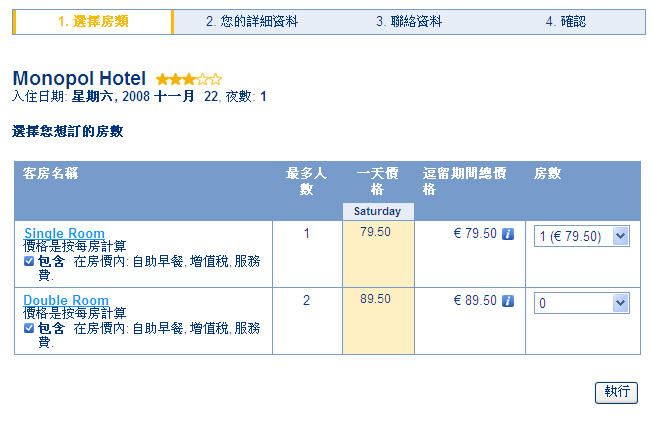Viewport: 652px width, 427px height.
Task: Click Double Room 89.50 daily price cell
Action: (x=376, y=299)
